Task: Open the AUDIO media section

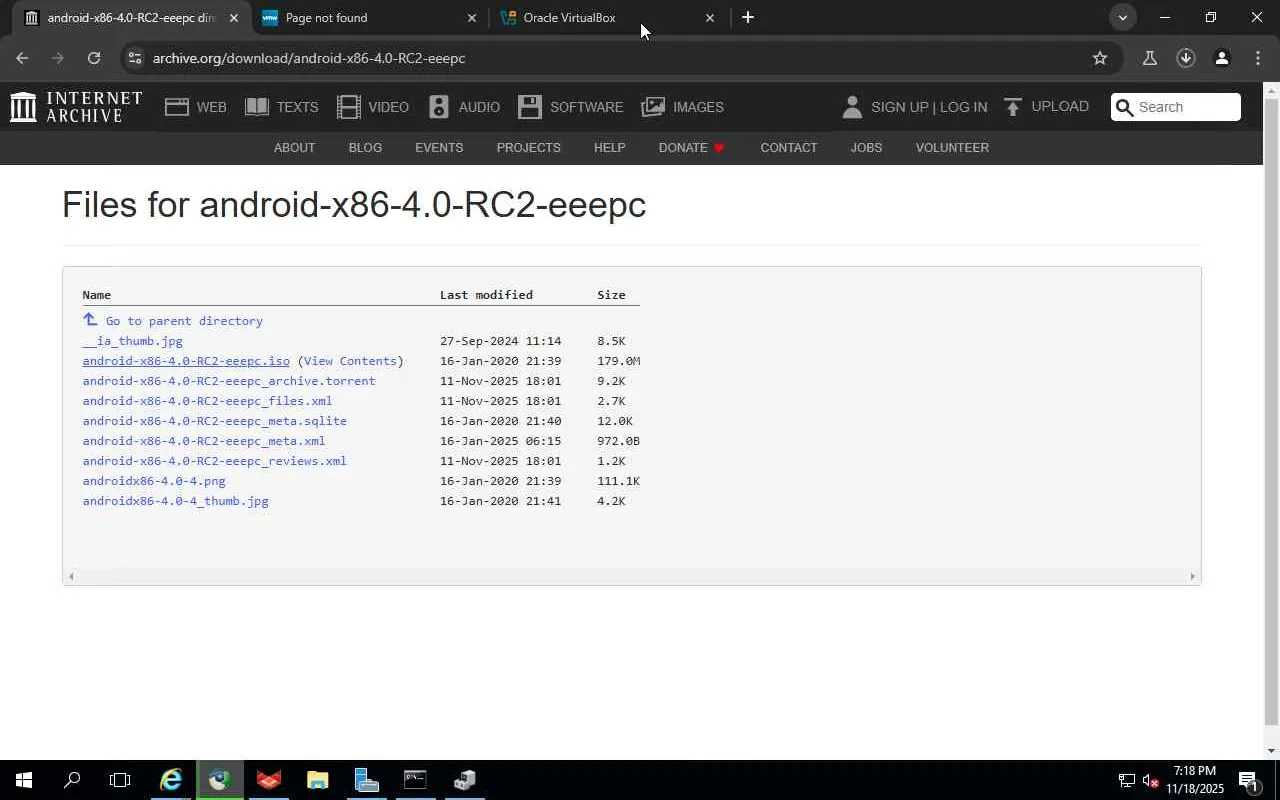Action: click(x=464, y=107)
